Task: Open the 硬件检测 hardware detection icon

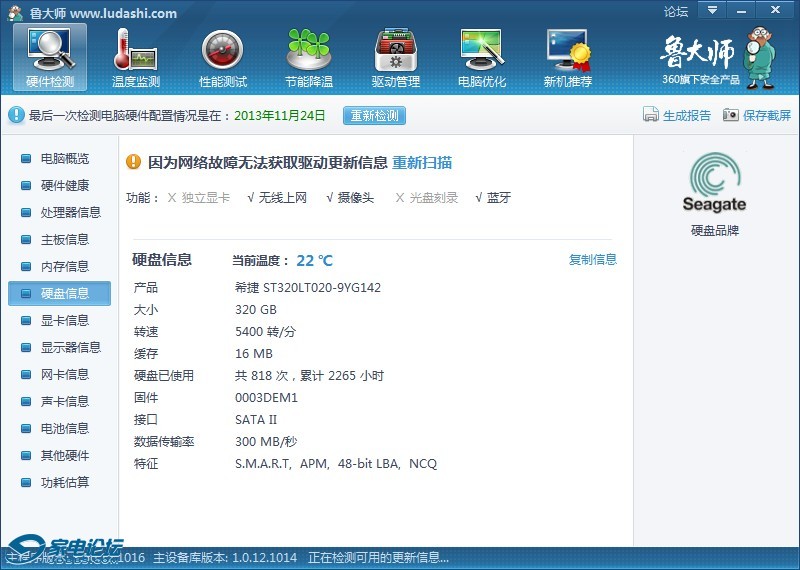Action: [50, 56]
